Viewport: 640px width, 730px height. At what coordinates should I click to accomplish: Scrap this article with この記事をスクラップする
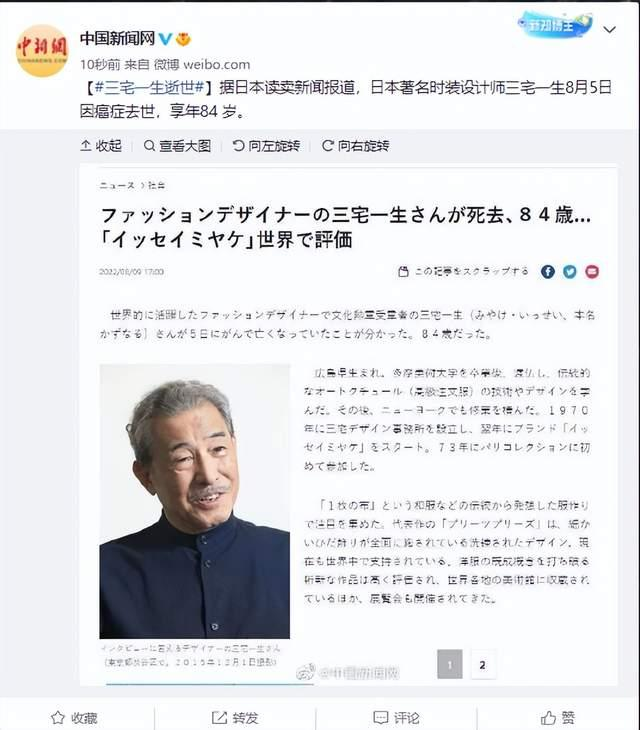464,271
